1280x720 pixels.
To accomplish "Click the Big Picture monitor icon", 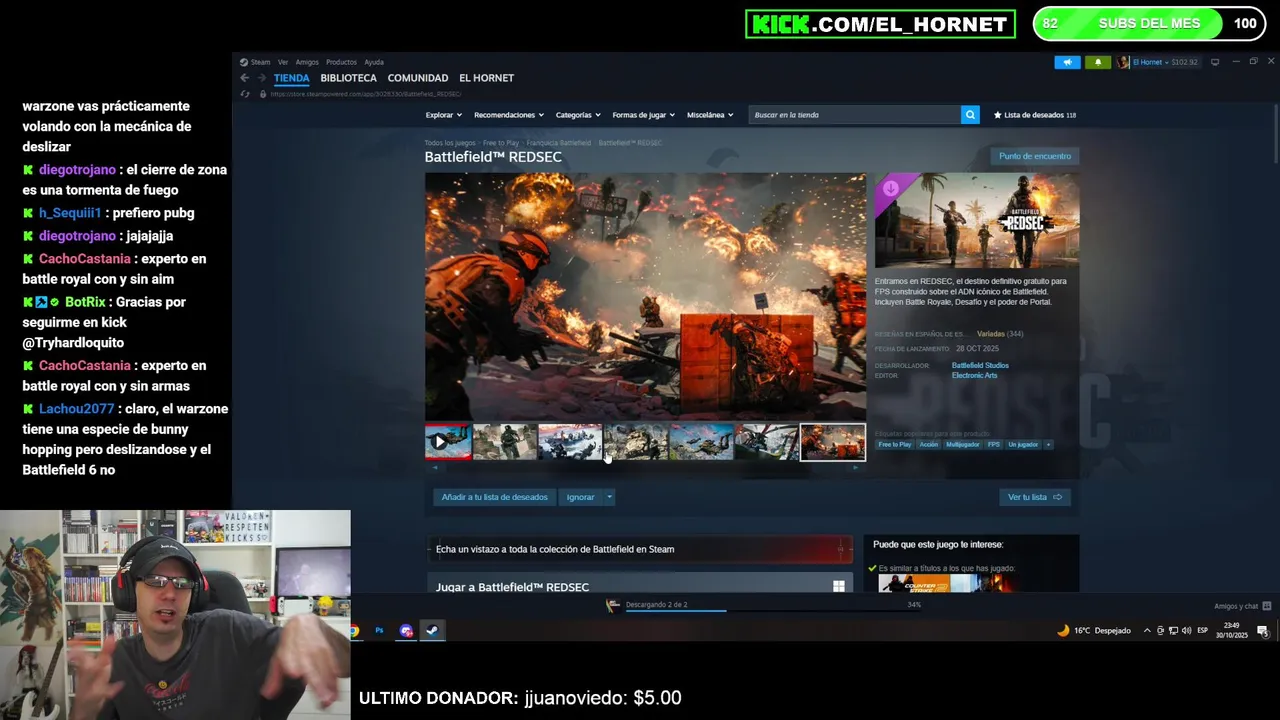I will [1215, 62].
